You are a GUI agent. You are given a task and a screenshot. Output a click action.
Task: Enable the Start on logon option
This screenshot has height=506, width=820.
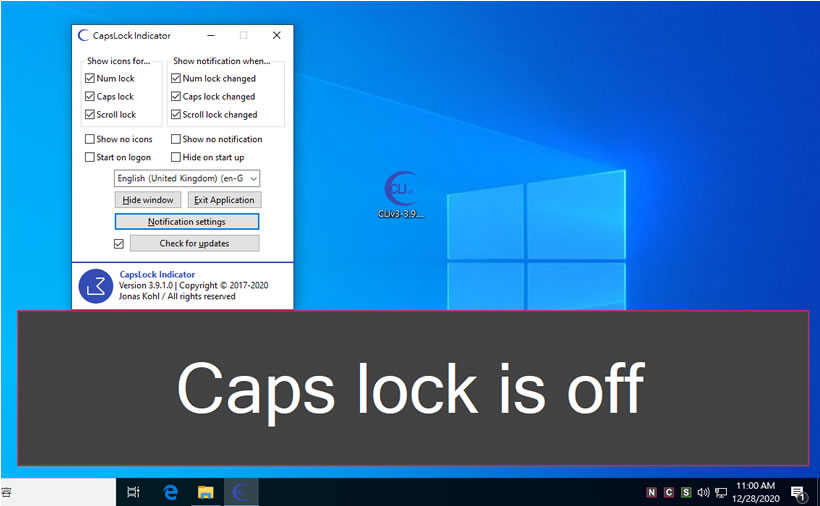tap(90, 158)
